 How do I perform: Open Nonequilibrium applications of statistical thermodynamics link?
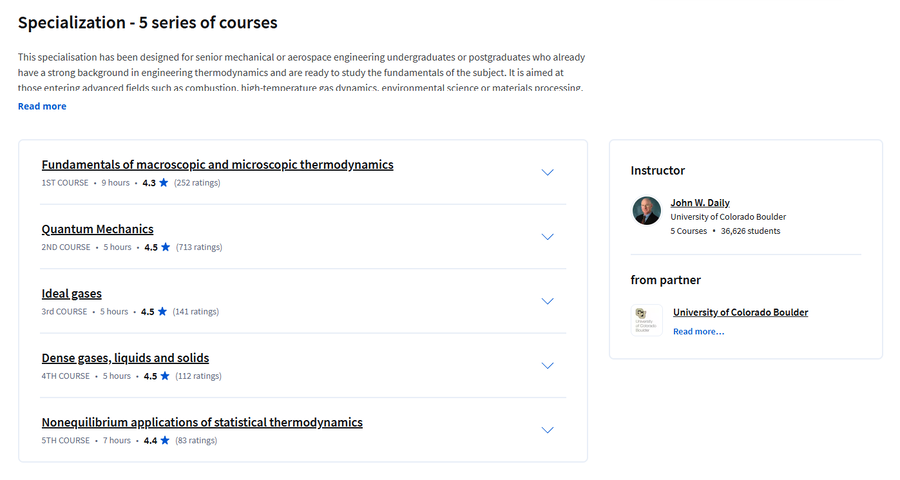(x=202, y=422)
